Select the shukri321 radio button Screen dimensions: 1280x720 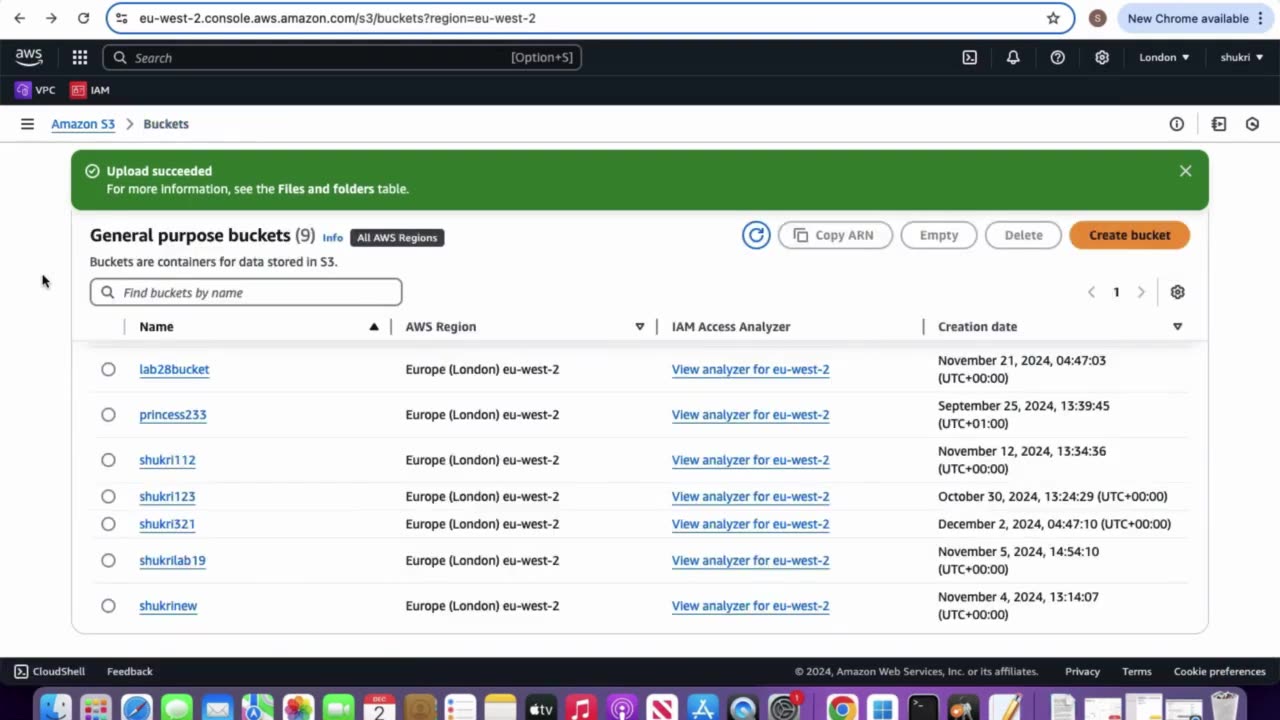[108, 524]
